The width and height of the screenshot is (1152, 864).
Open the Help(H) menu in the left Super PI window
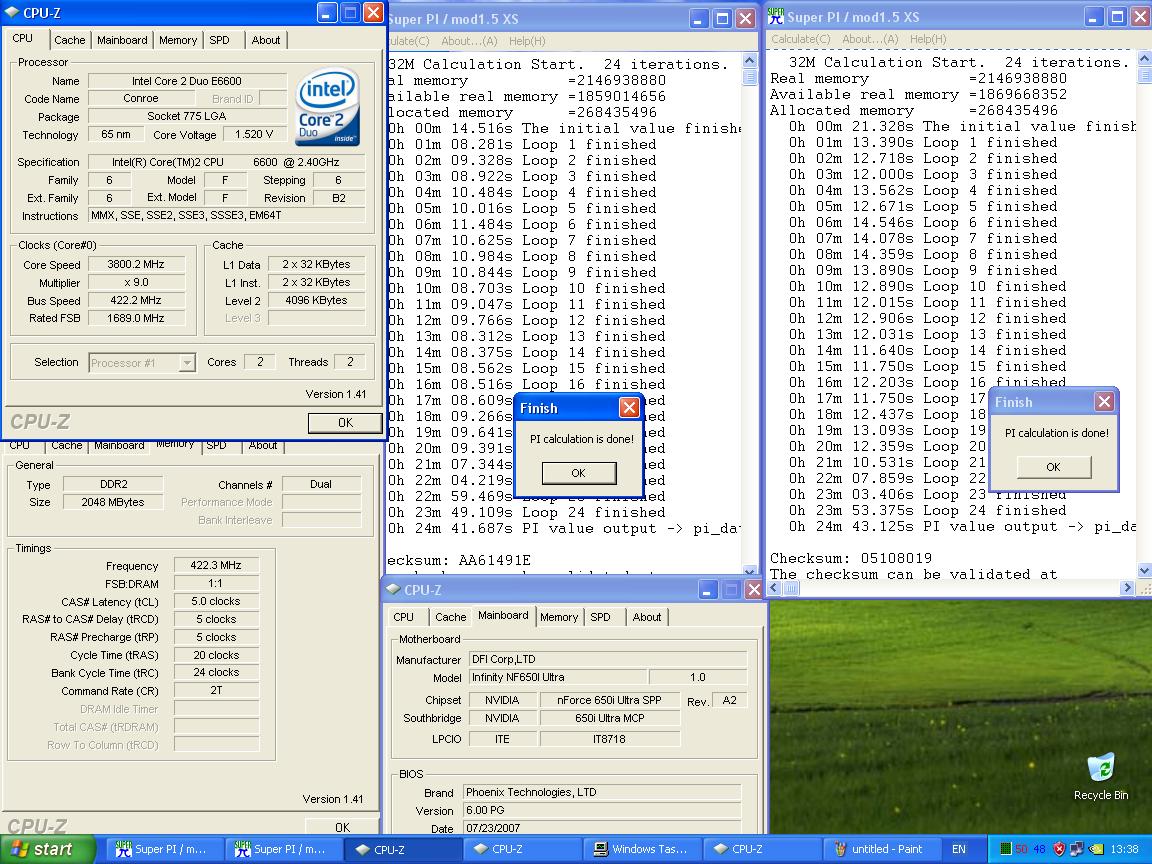(x=527, y=41)
